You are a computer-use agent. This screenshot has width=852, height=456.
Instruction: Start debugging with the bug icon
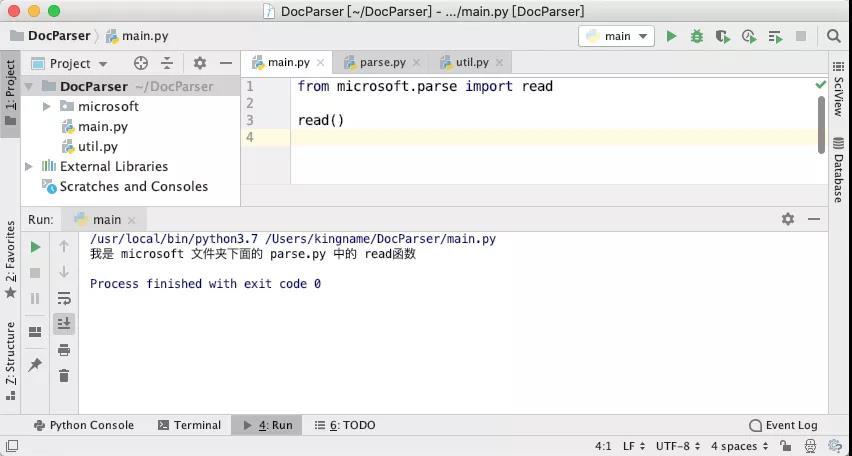coord(697,36)
